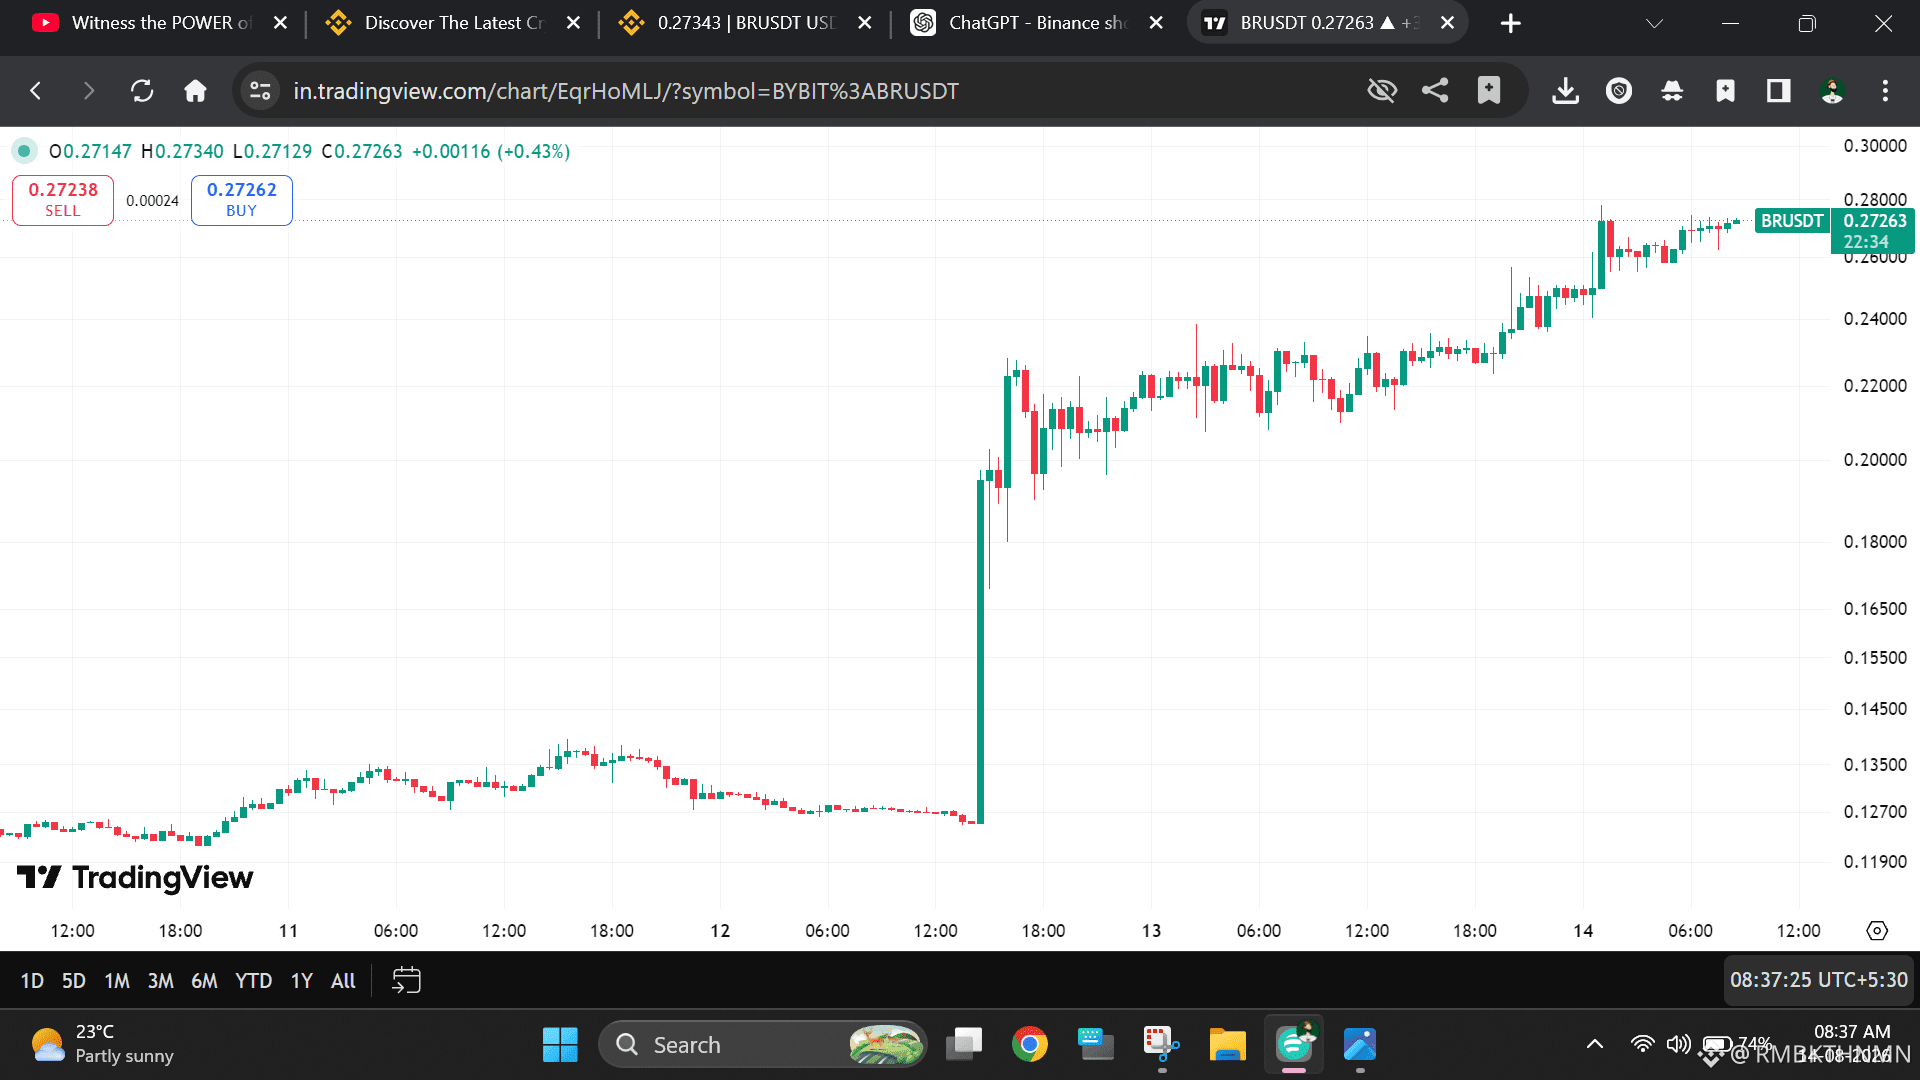Open chart axis settings gear icon

[x=1877, y=931]
